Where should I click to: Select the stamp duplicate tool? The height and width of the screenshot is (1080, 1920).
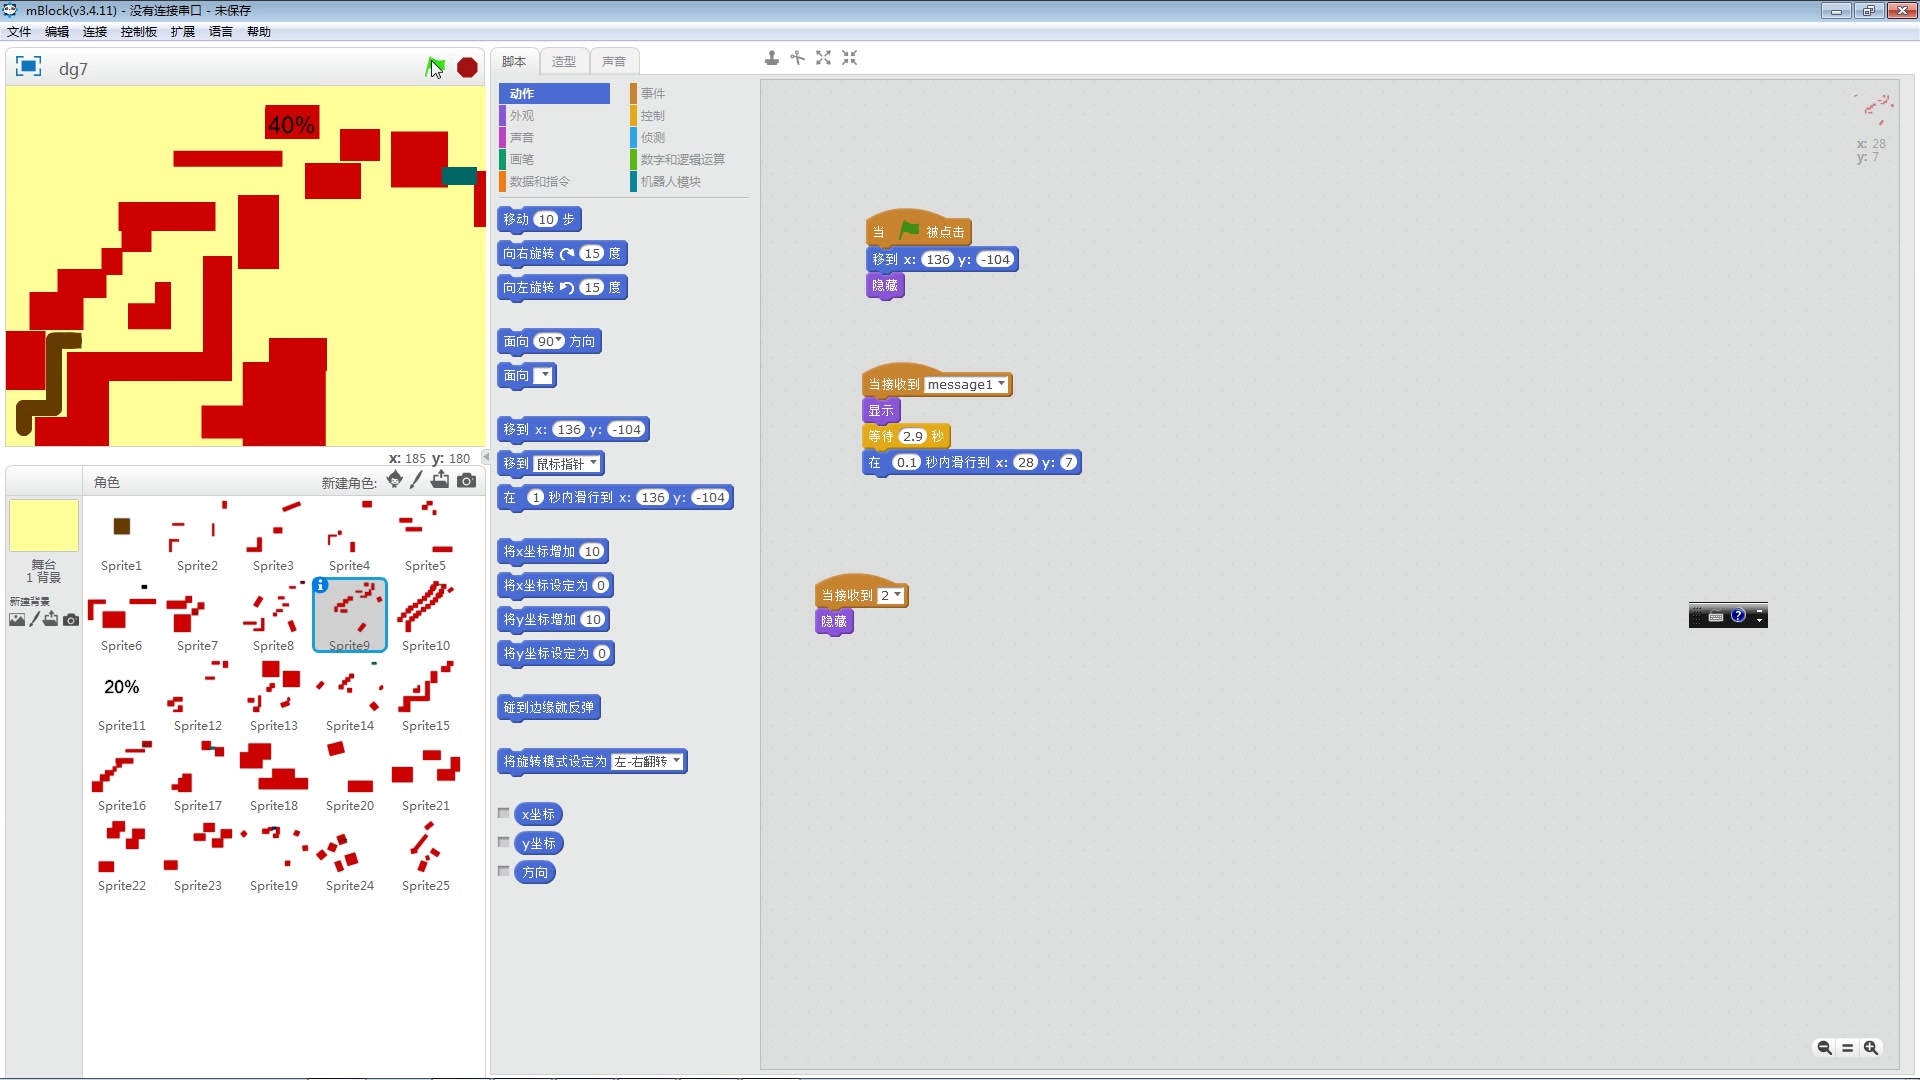coord(771,58)
